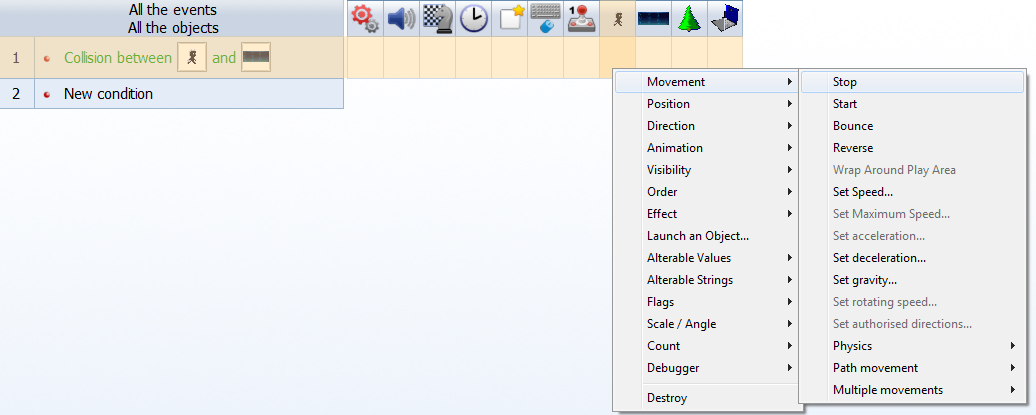Choose Set Speed... action

(912, 192)
